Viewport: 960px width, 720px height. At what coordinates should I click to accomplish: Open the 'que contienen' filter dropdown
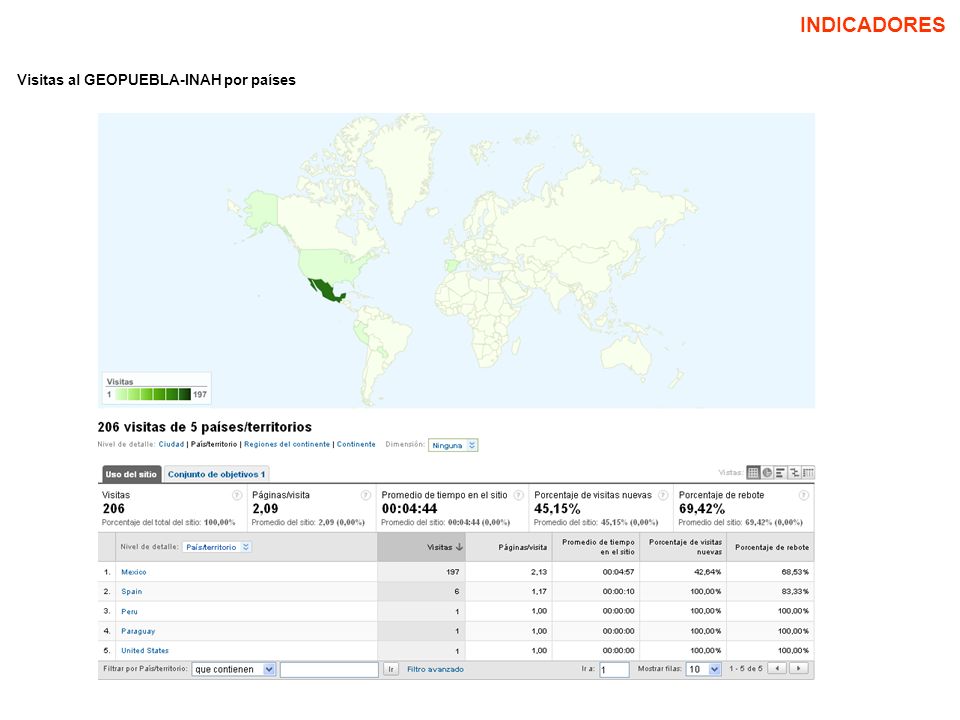(234, 669)
